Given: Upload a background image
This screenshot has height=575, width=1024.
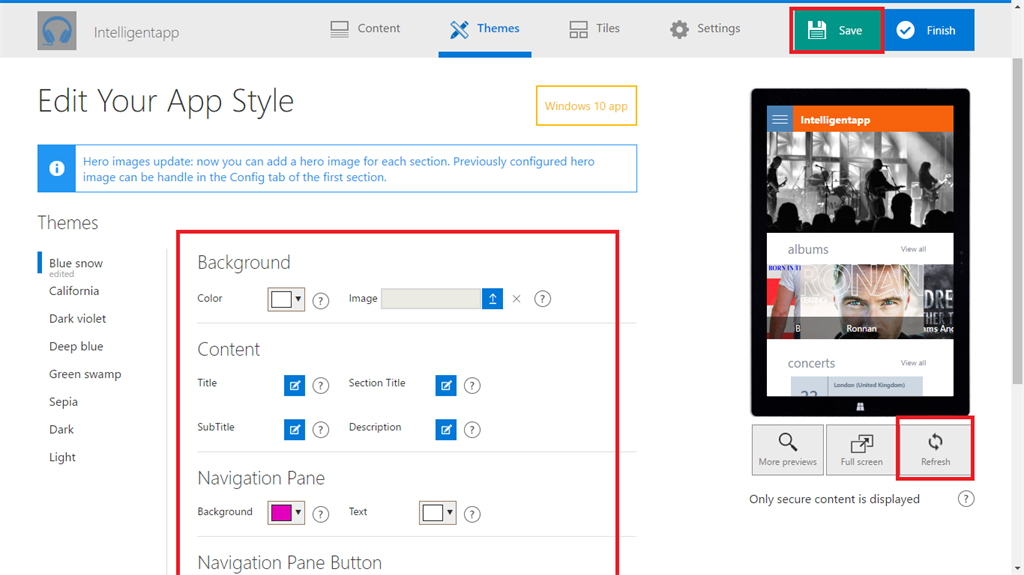Looking at the screenshot, I should (x=492, y=299).
